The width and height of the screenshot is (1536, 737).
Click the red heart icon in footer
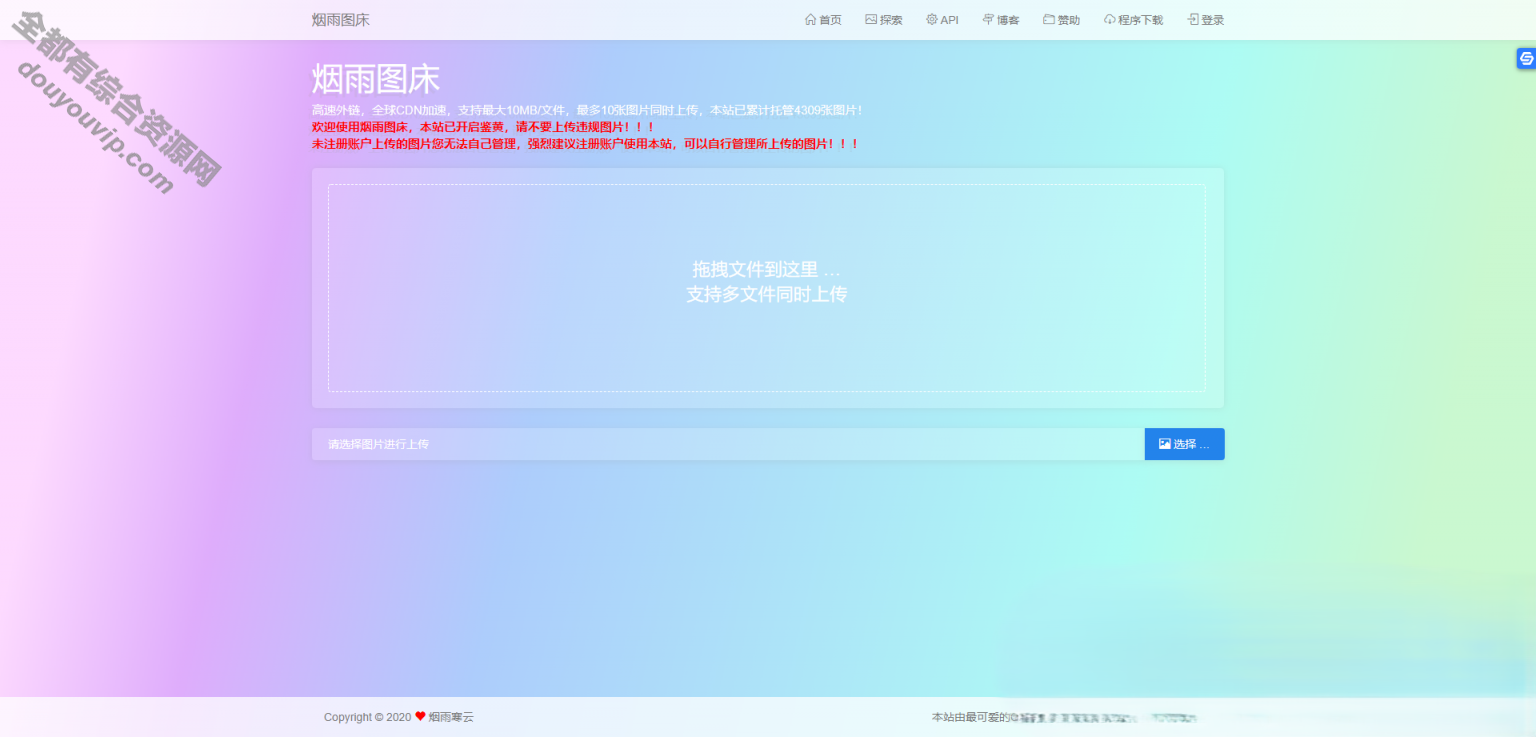pos(420,716)
